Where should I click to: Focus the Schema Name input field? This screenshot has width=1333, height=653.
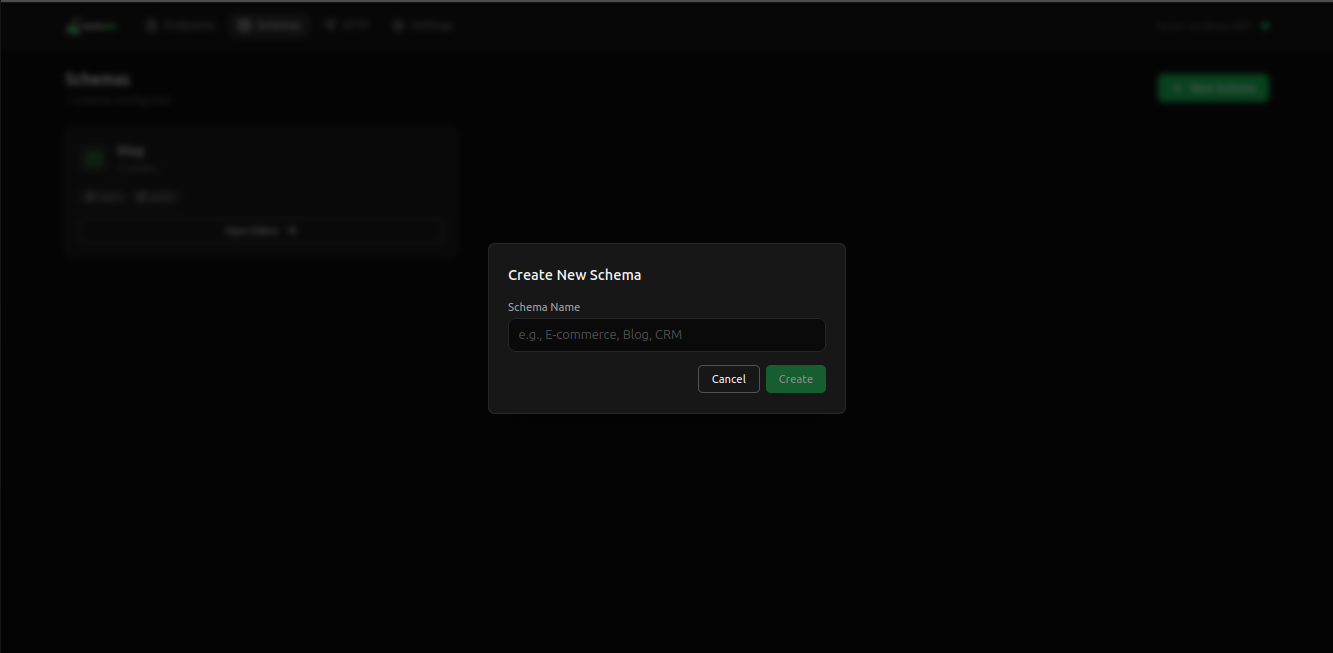coord(666,335)
